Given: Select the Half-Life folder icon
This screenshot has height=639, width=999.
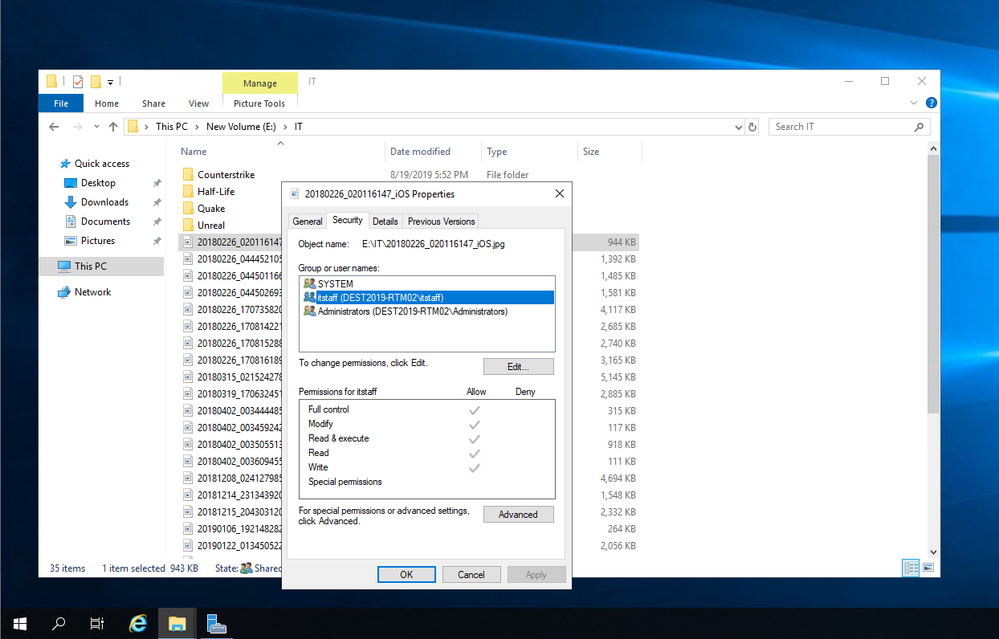Looking at the screenshot, I should pyautogui.click(x=188, y=191).
